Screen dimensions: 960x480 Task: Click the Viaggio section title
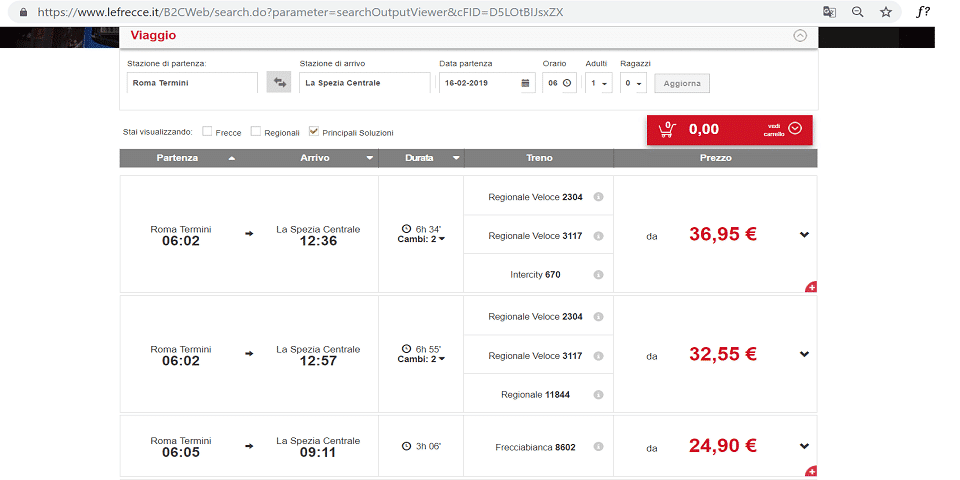(153, 36)
